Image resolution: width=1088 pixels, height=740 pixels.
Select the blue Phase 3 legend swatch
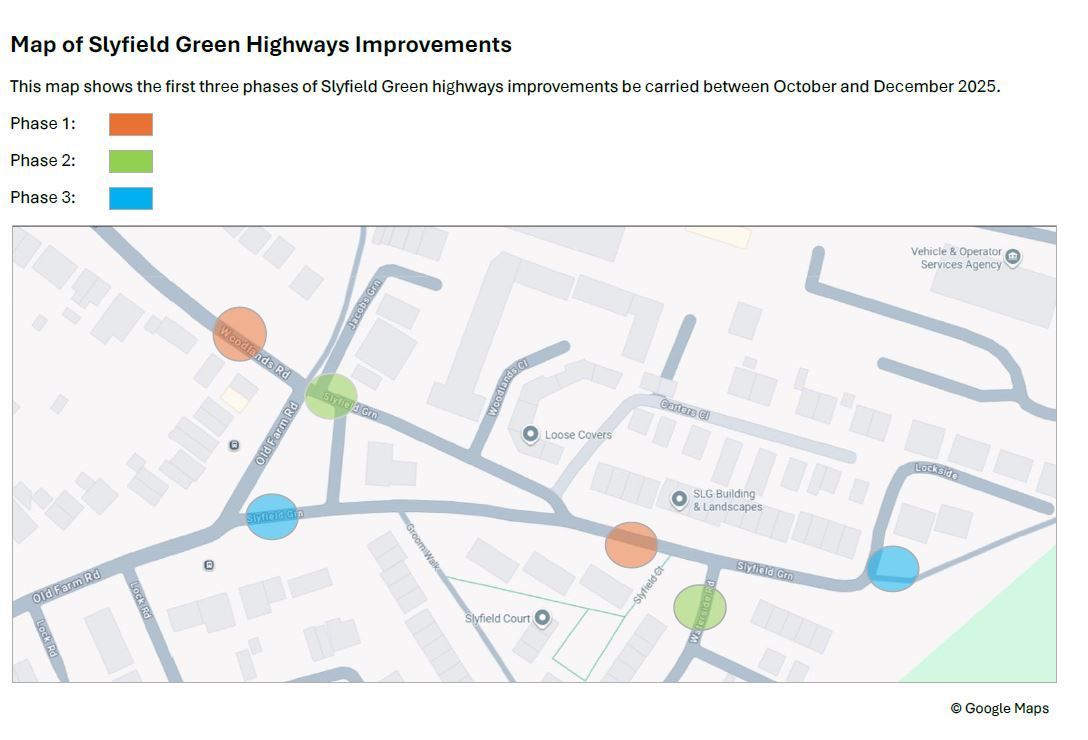[131, 198]
